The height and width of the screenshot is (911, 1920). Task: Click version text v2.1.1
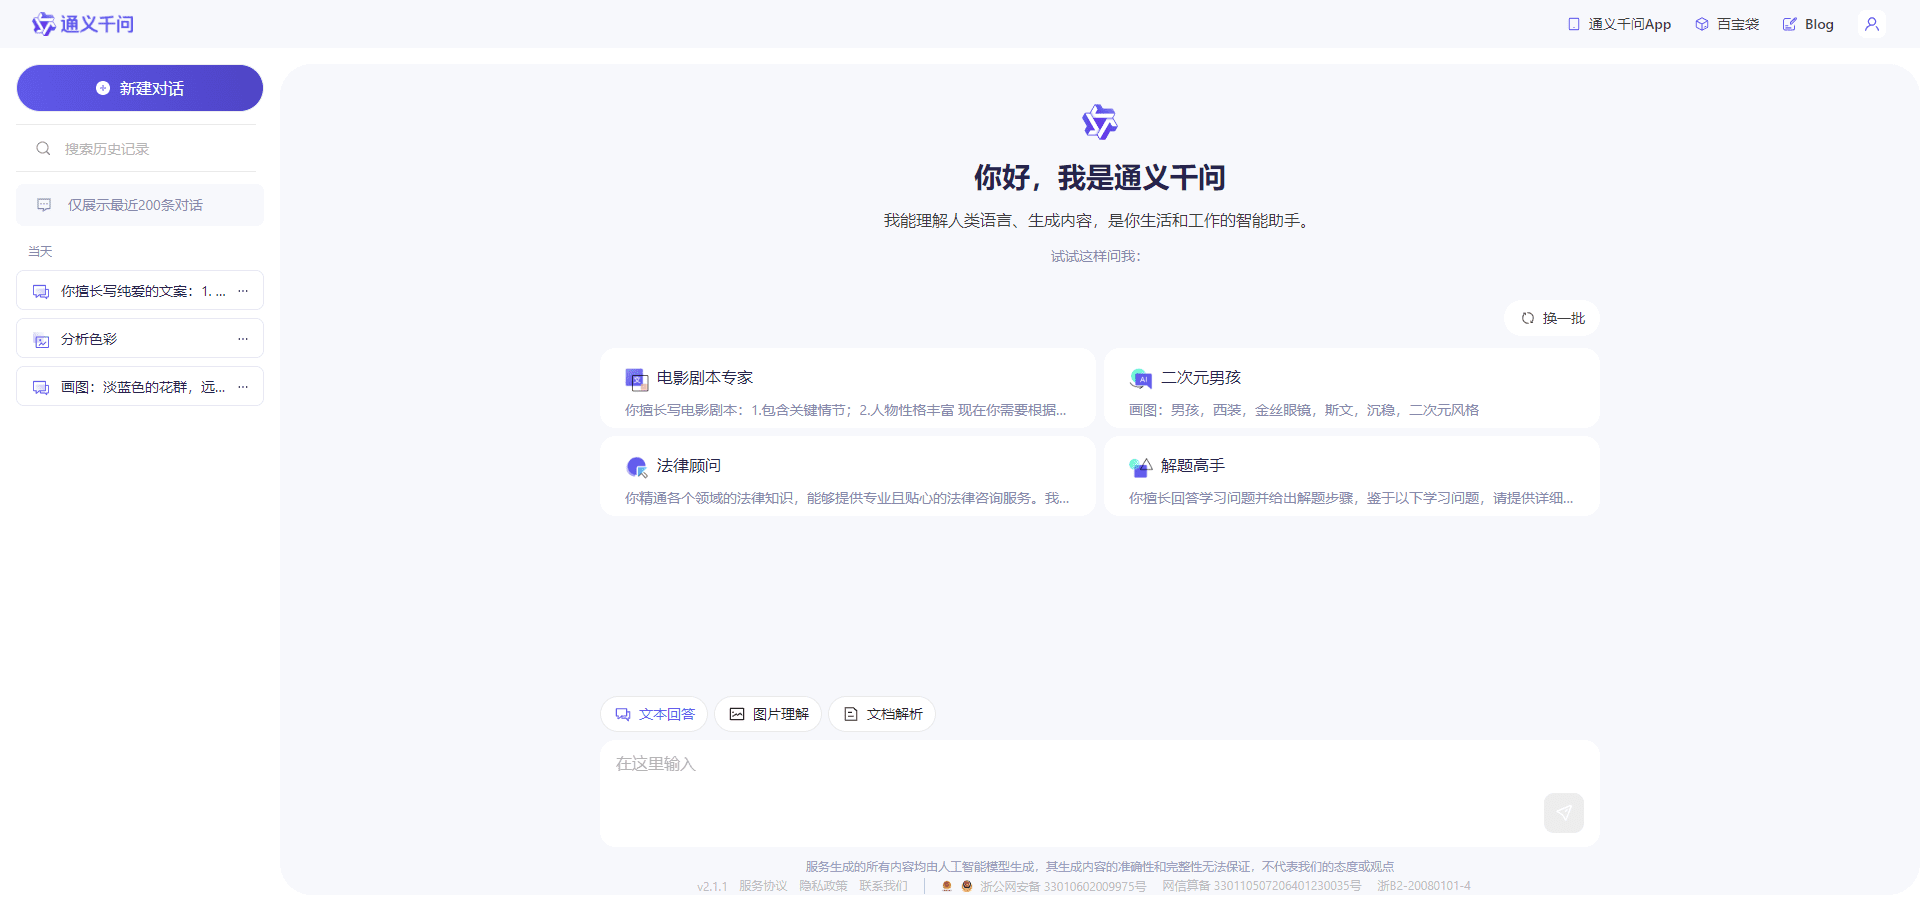coord(712,887)
